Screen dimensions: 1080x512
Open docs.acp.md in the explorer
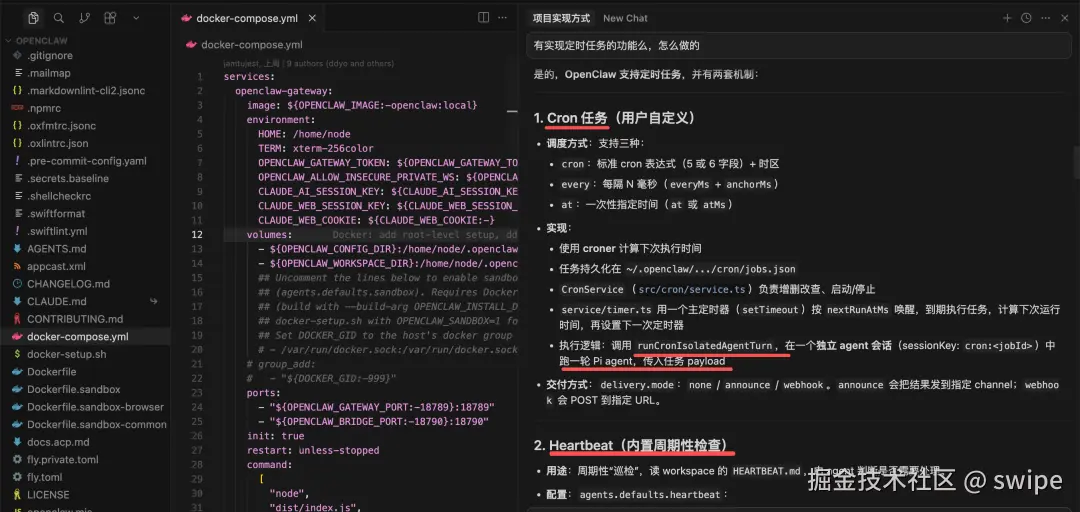[x=59, y=442]
